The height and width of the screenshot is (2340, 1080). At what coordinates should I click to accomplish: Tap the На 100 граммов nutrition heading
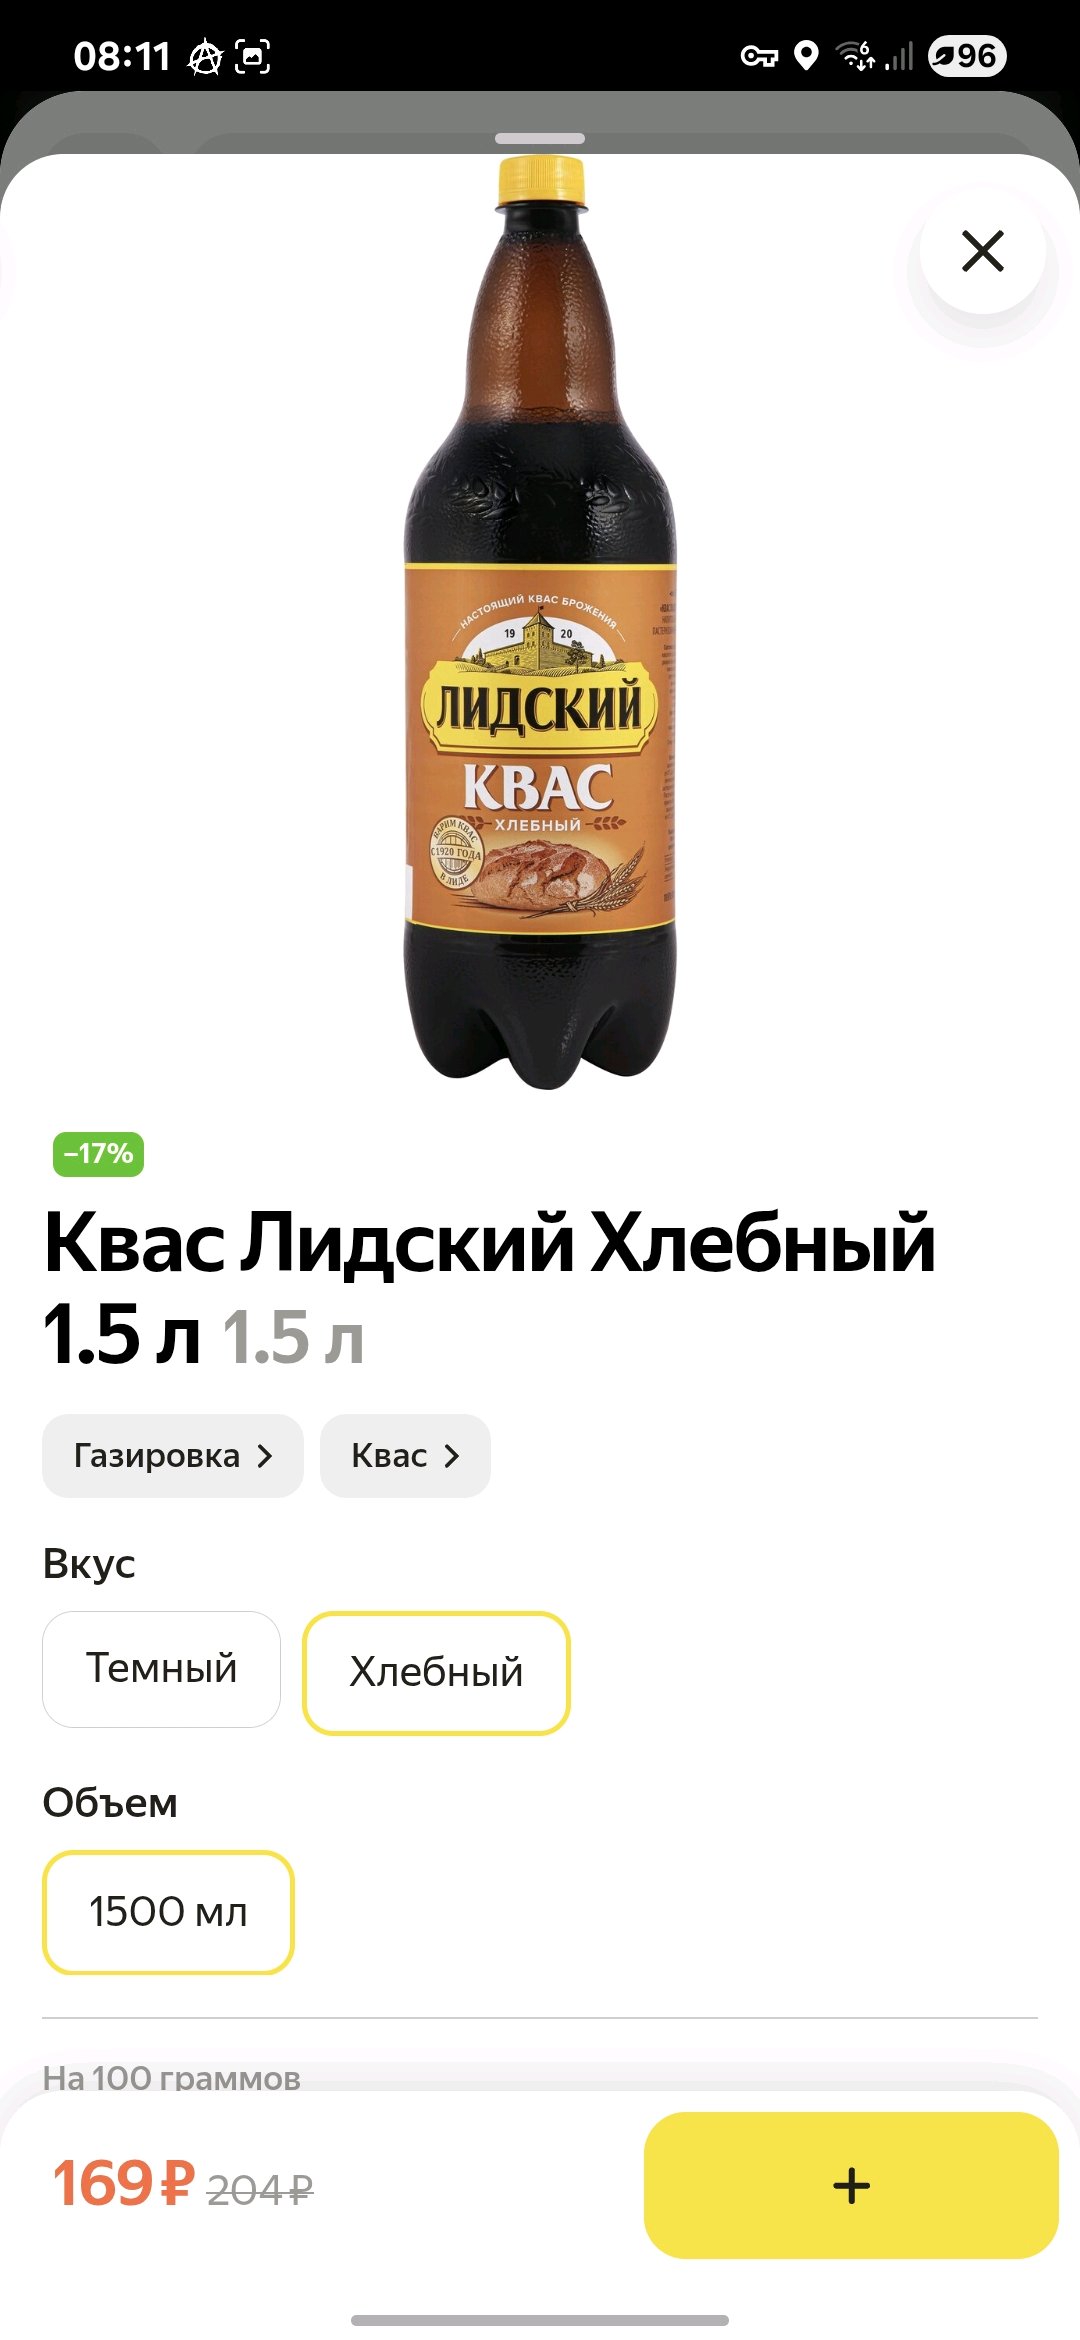171,2078
